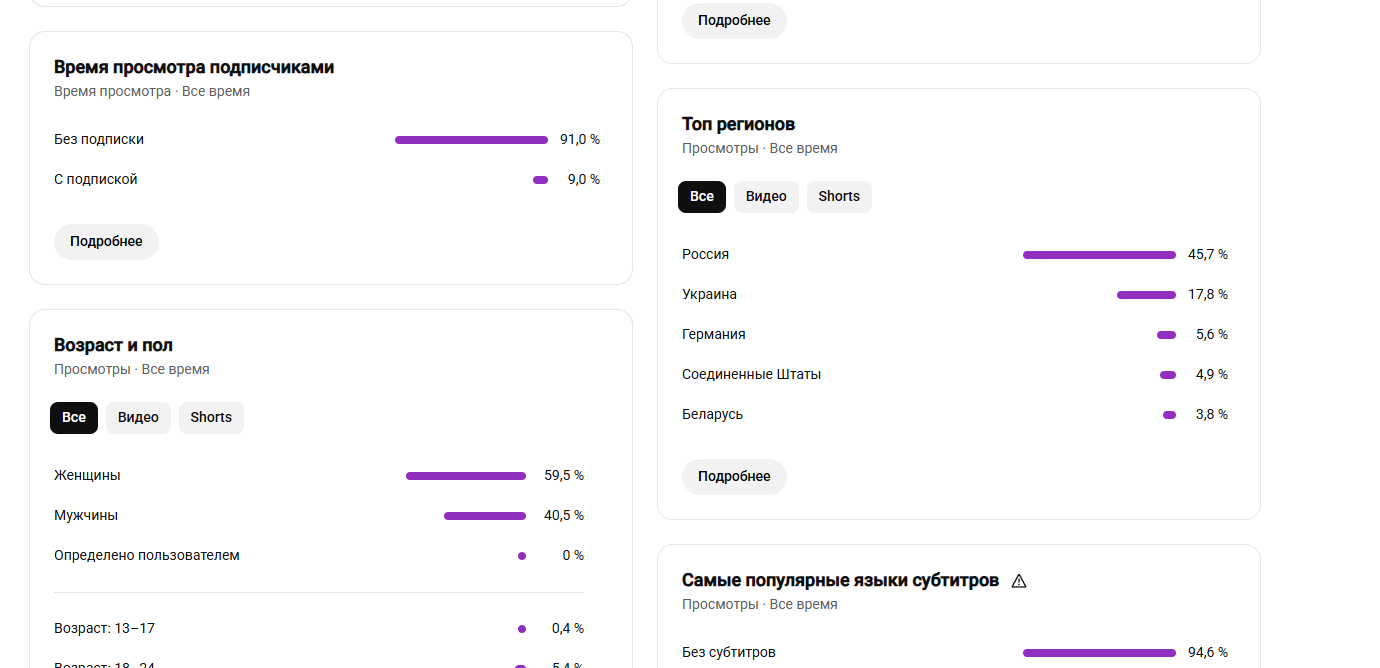Click the Украина region row bar

(1146, 295)
